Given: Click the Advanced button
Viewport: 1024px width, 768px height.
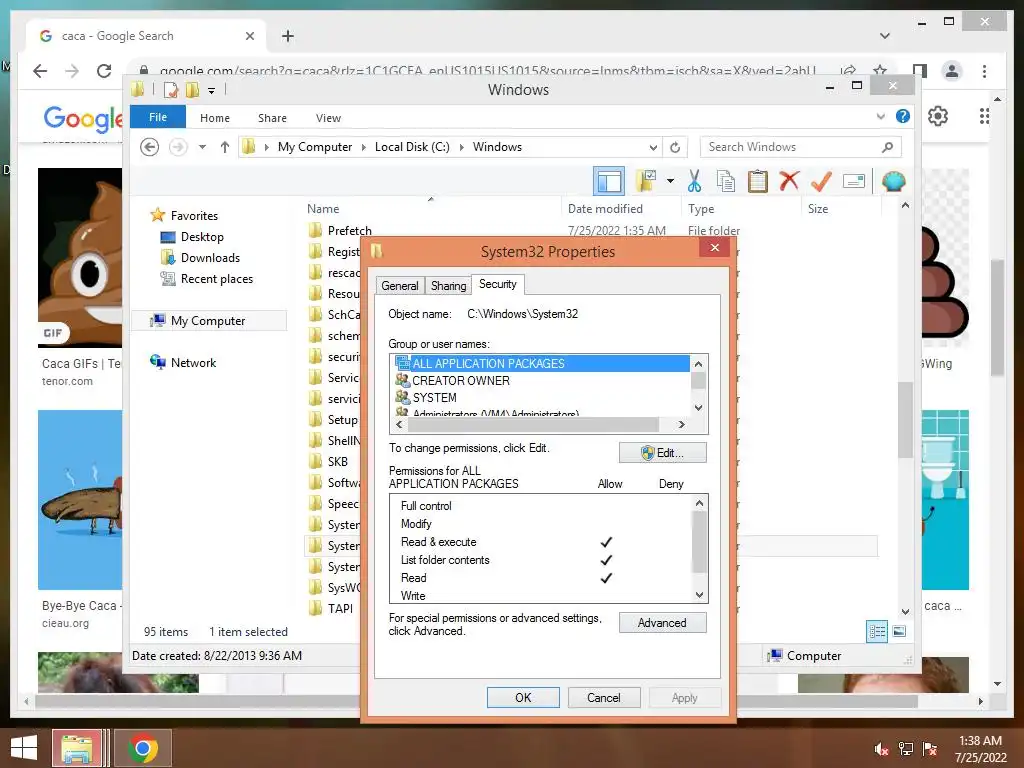Looking at the screenshot, I should click(x=662, y=623).
